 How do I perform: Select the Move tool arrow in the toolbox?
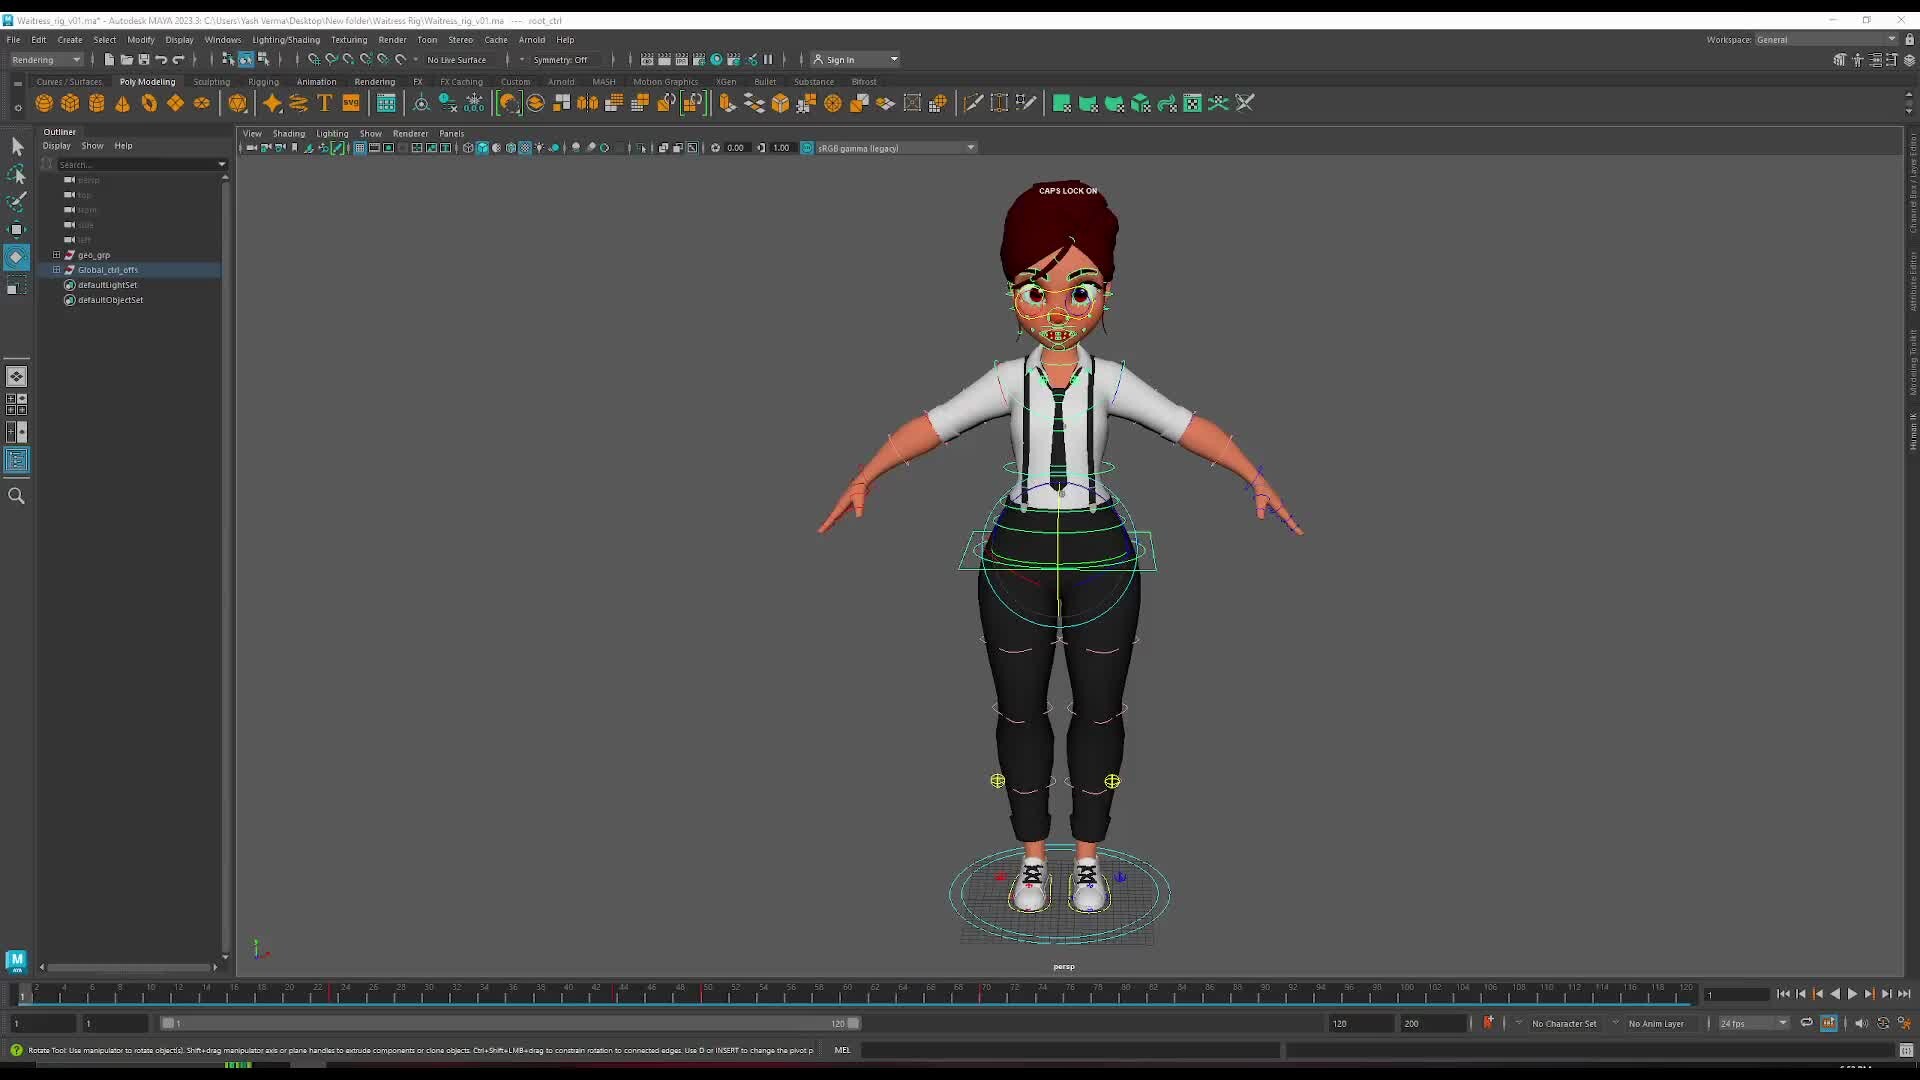(x=17, y=230)
